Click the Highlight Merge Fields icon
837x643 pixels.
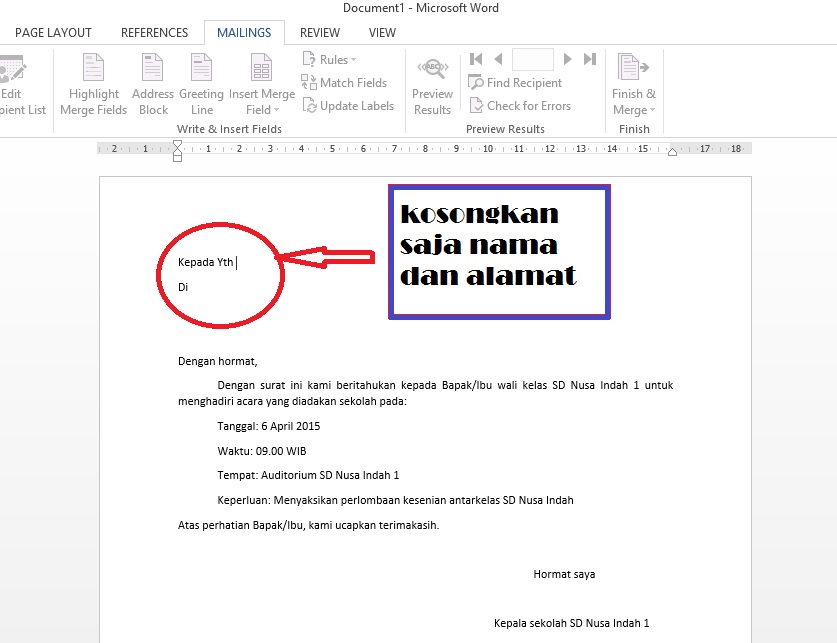click(x=93, y=67)
